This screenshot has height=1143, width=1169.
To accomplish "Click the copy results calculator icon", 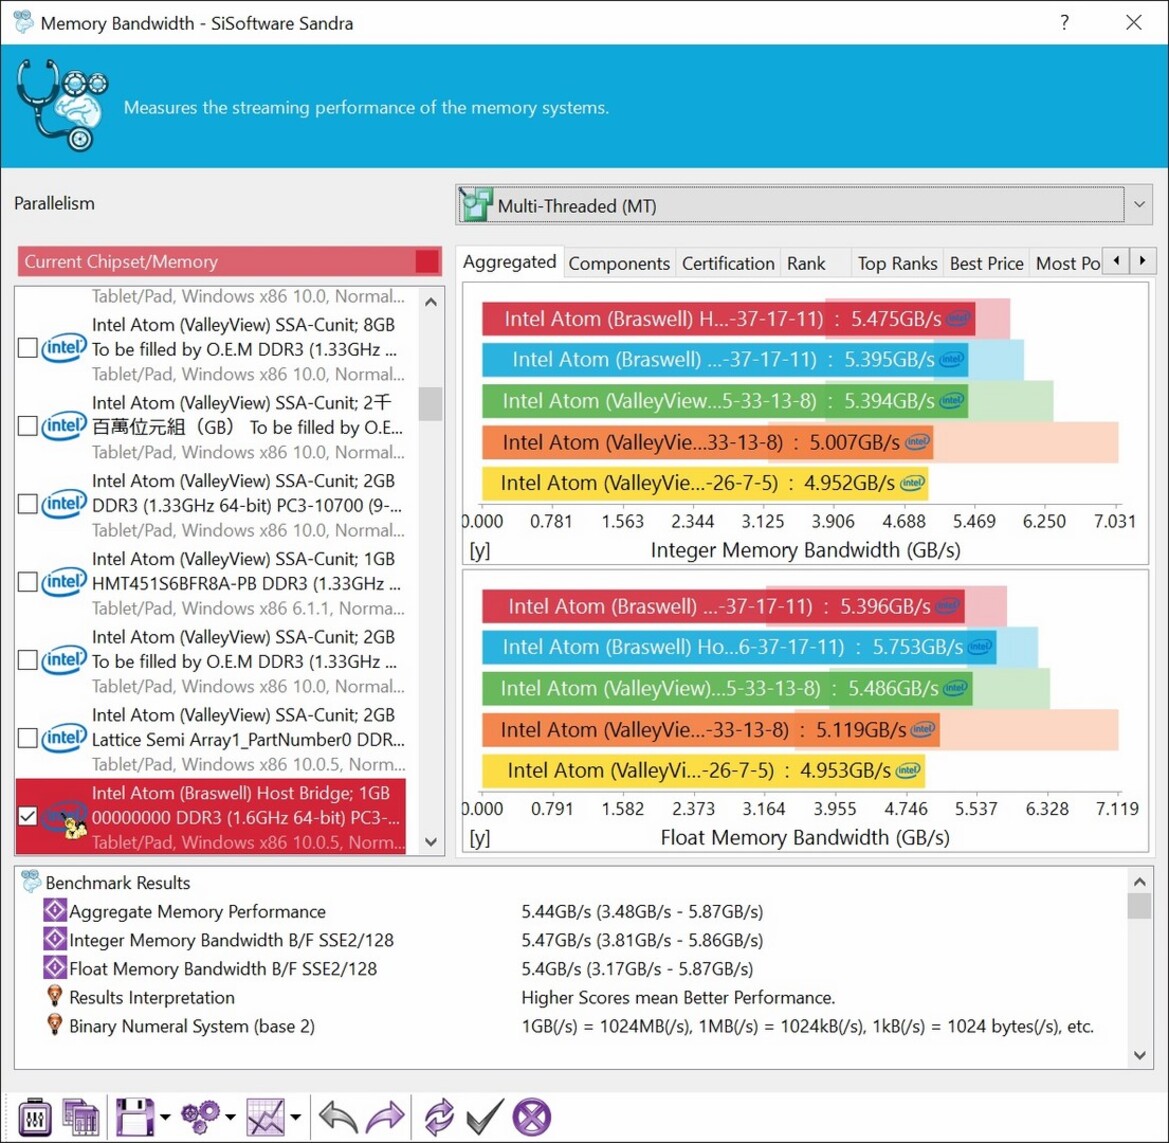I will pyautogui.click(x=81, y=1118).
